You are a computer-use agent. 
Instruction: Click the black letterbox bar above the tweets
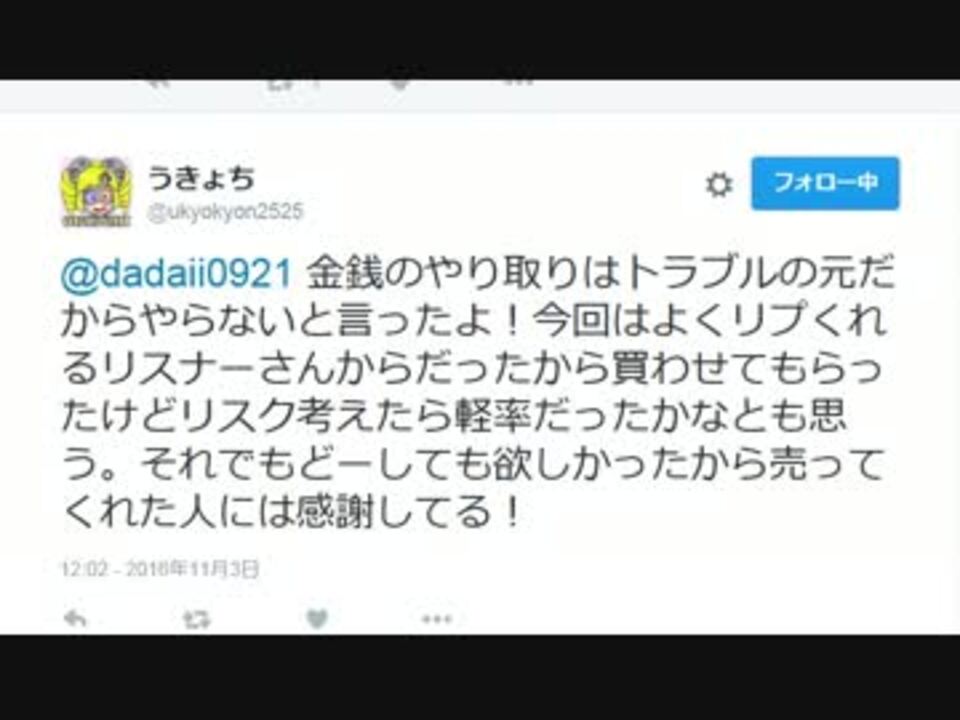click(480, 39)
